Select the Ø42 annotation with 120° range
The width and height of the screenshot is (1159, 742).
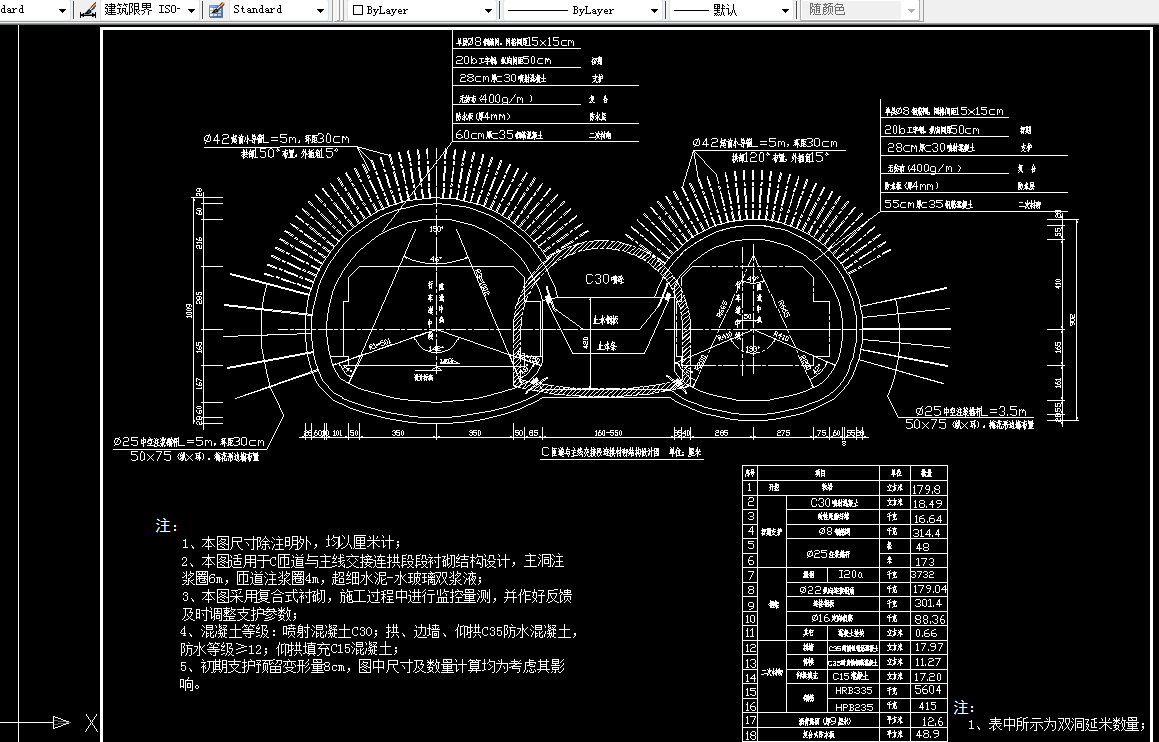click(764, 149)
